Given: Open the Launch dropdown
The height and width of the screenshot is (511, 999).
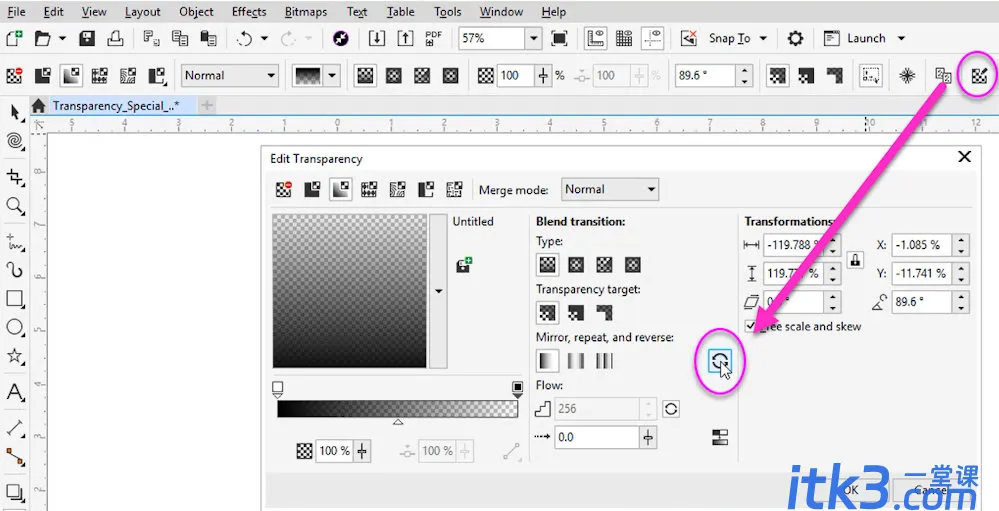Looking at the screenshot, I should (902, 38).
